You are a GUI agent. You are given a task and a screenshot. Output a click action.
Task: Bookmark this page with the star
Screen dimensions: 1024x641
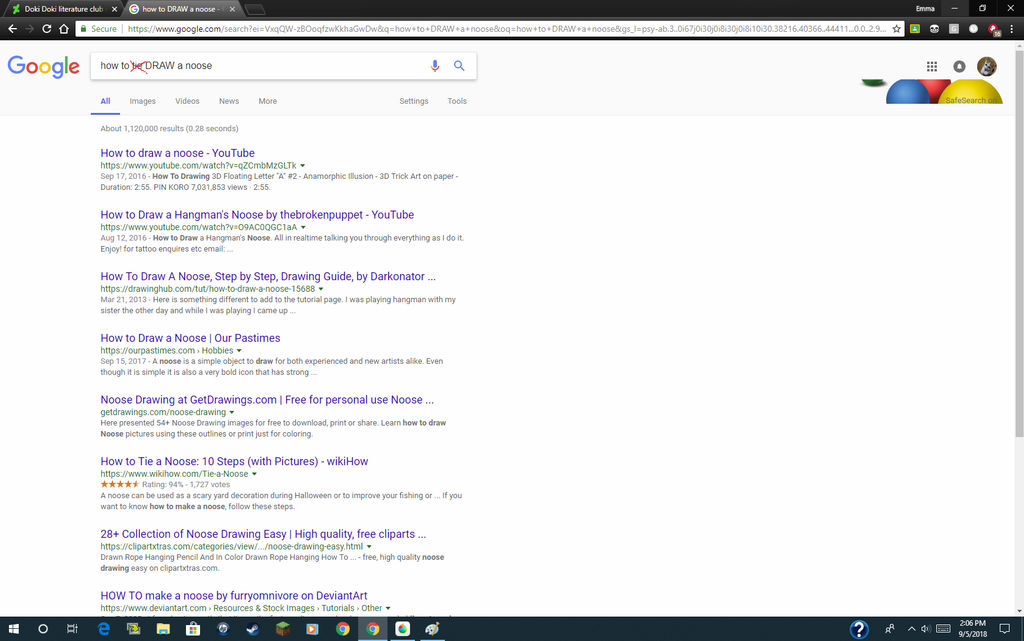[897, 29]
